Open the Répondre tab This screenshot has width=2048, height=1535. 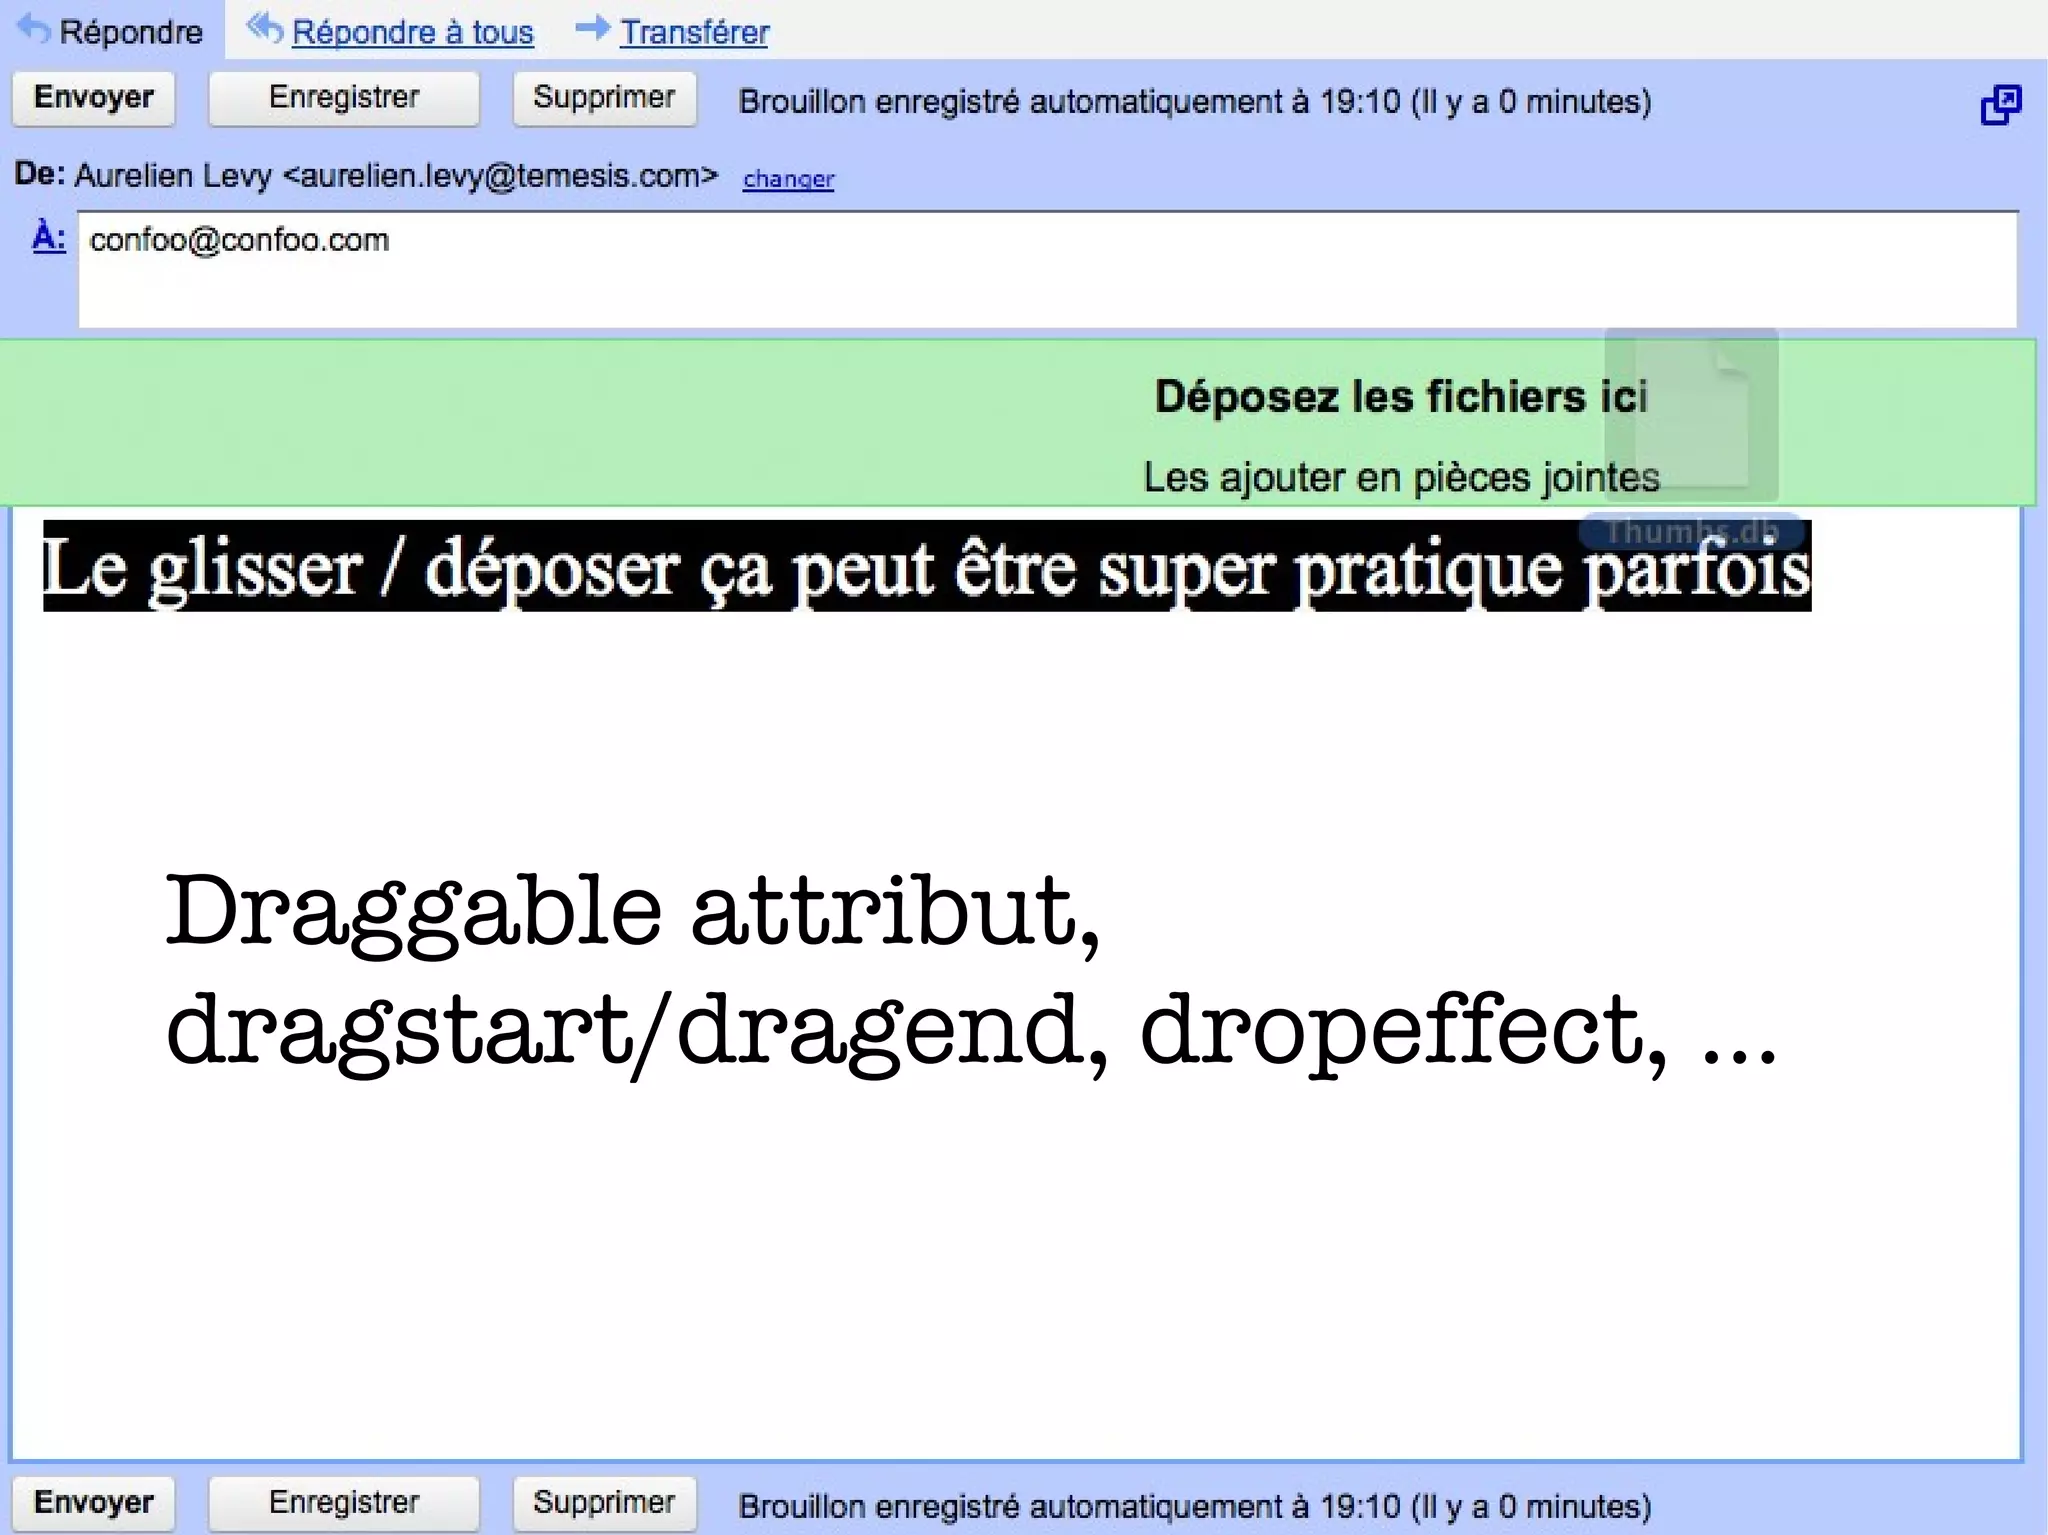(112, 30)
